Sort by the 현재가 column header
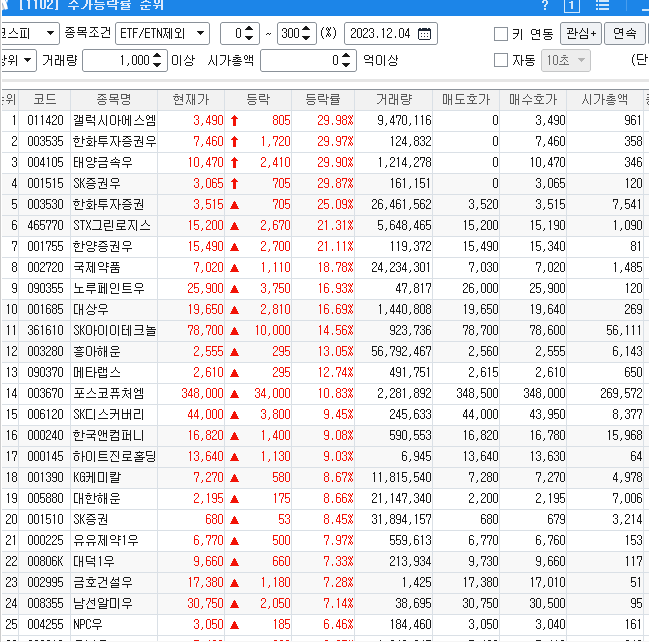Screen dimensions: 649x642 191,99
